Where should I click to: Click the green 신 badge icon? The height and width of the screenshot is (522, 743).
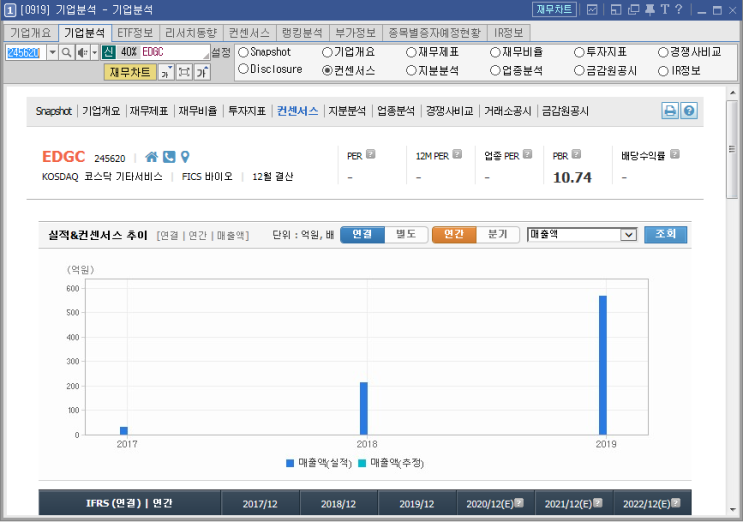click(x=108, y=52)
